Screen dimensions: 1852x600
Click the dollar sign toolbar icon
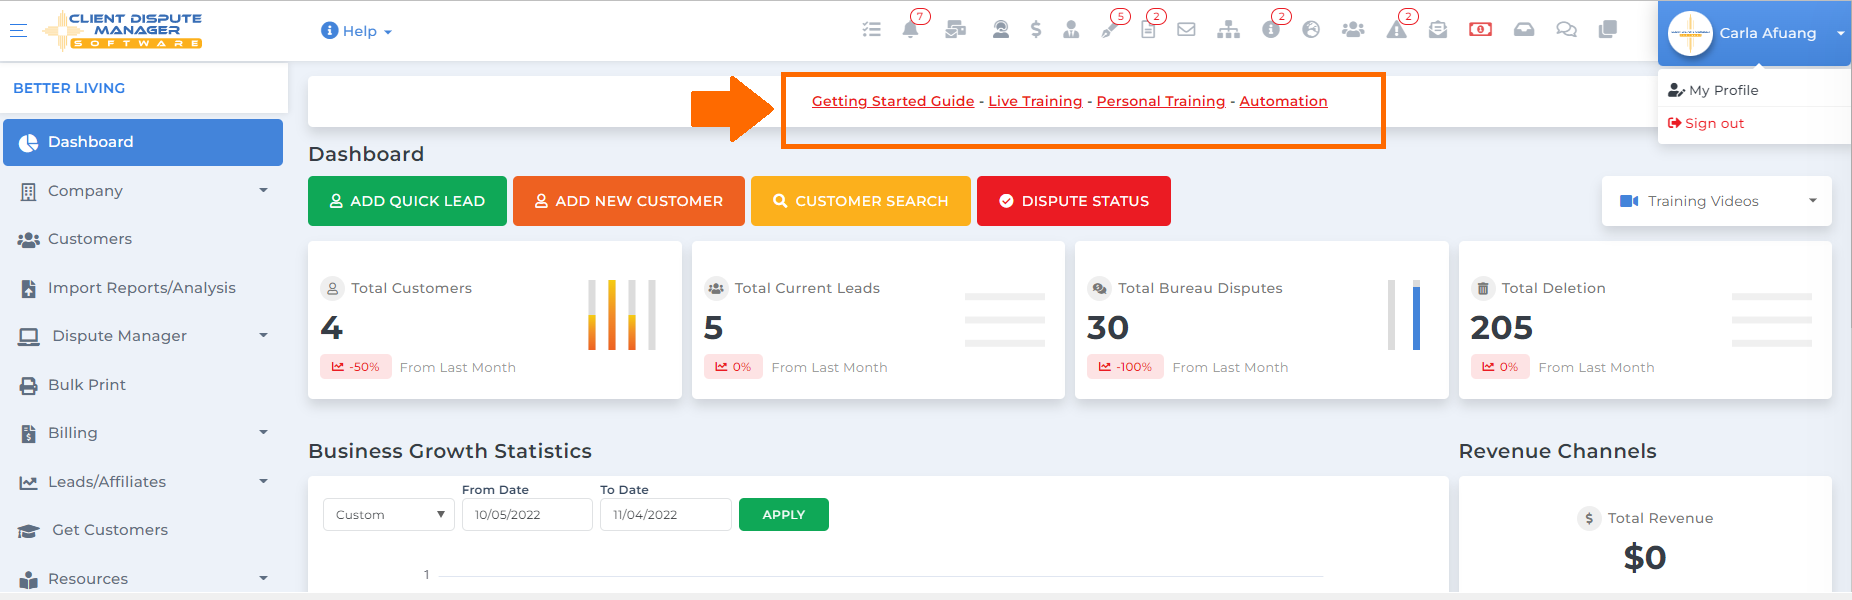[1036, 30]
